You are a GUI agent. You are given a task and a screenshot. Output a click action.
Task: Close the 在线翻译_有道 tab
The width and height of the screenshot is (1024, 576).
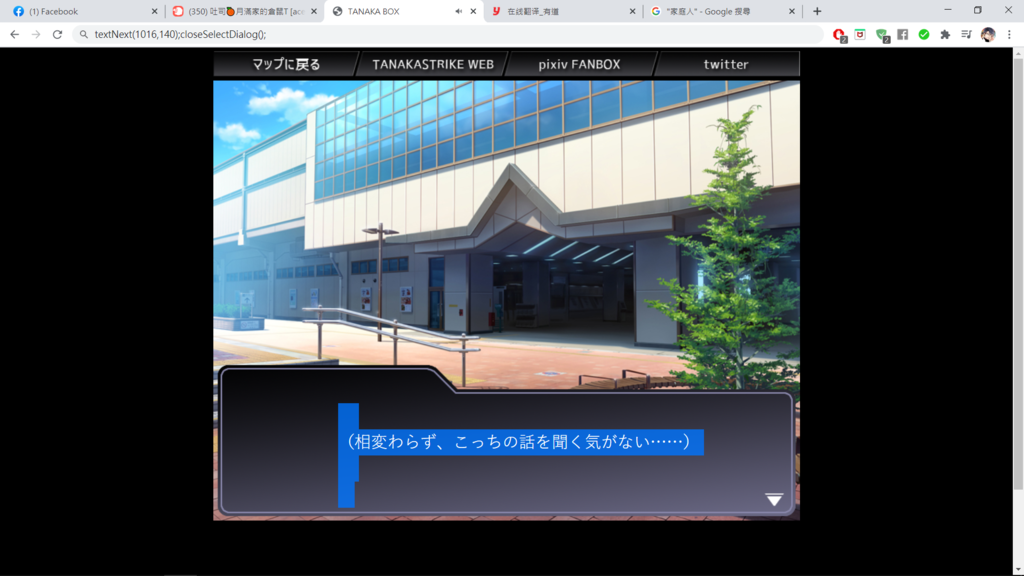632,11
